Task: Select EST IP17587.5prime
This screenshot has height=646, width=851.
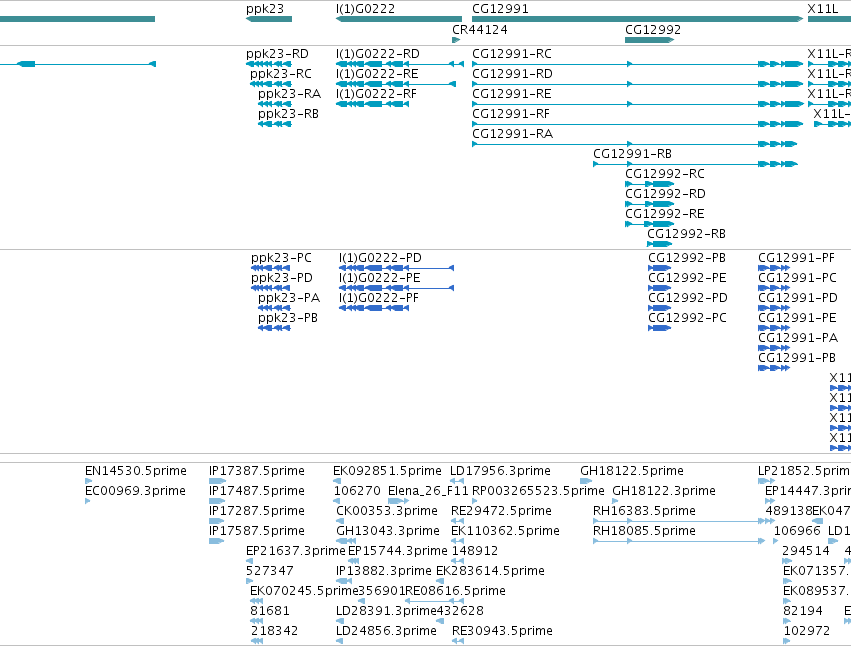Action: (x=216, y=541)
